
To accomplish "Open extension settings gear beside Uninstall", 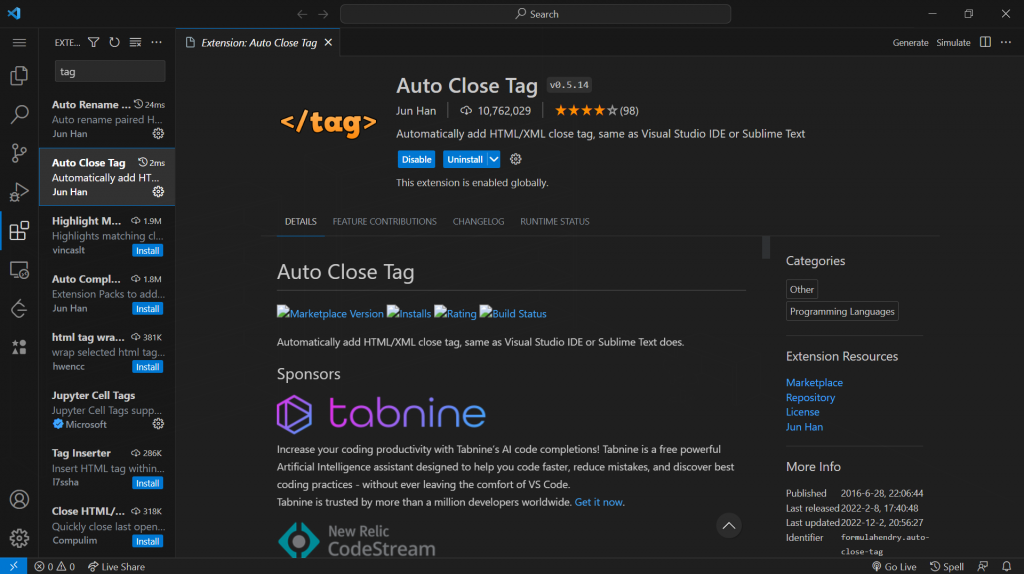I will tap(515, 159).
